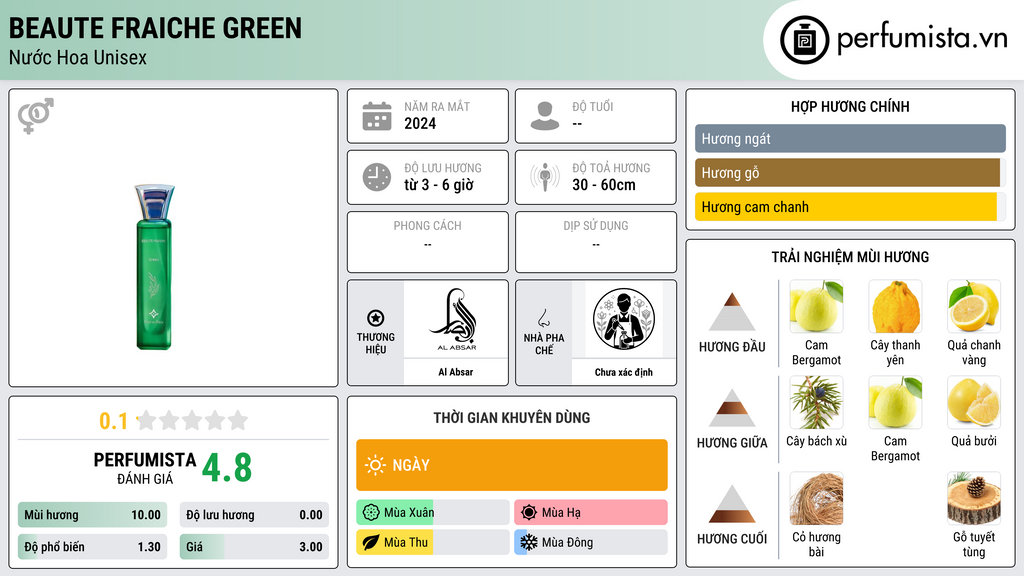The image size is (1024, 576).
Task: Click the Al Absar brand name label
Action: point(456,372)
